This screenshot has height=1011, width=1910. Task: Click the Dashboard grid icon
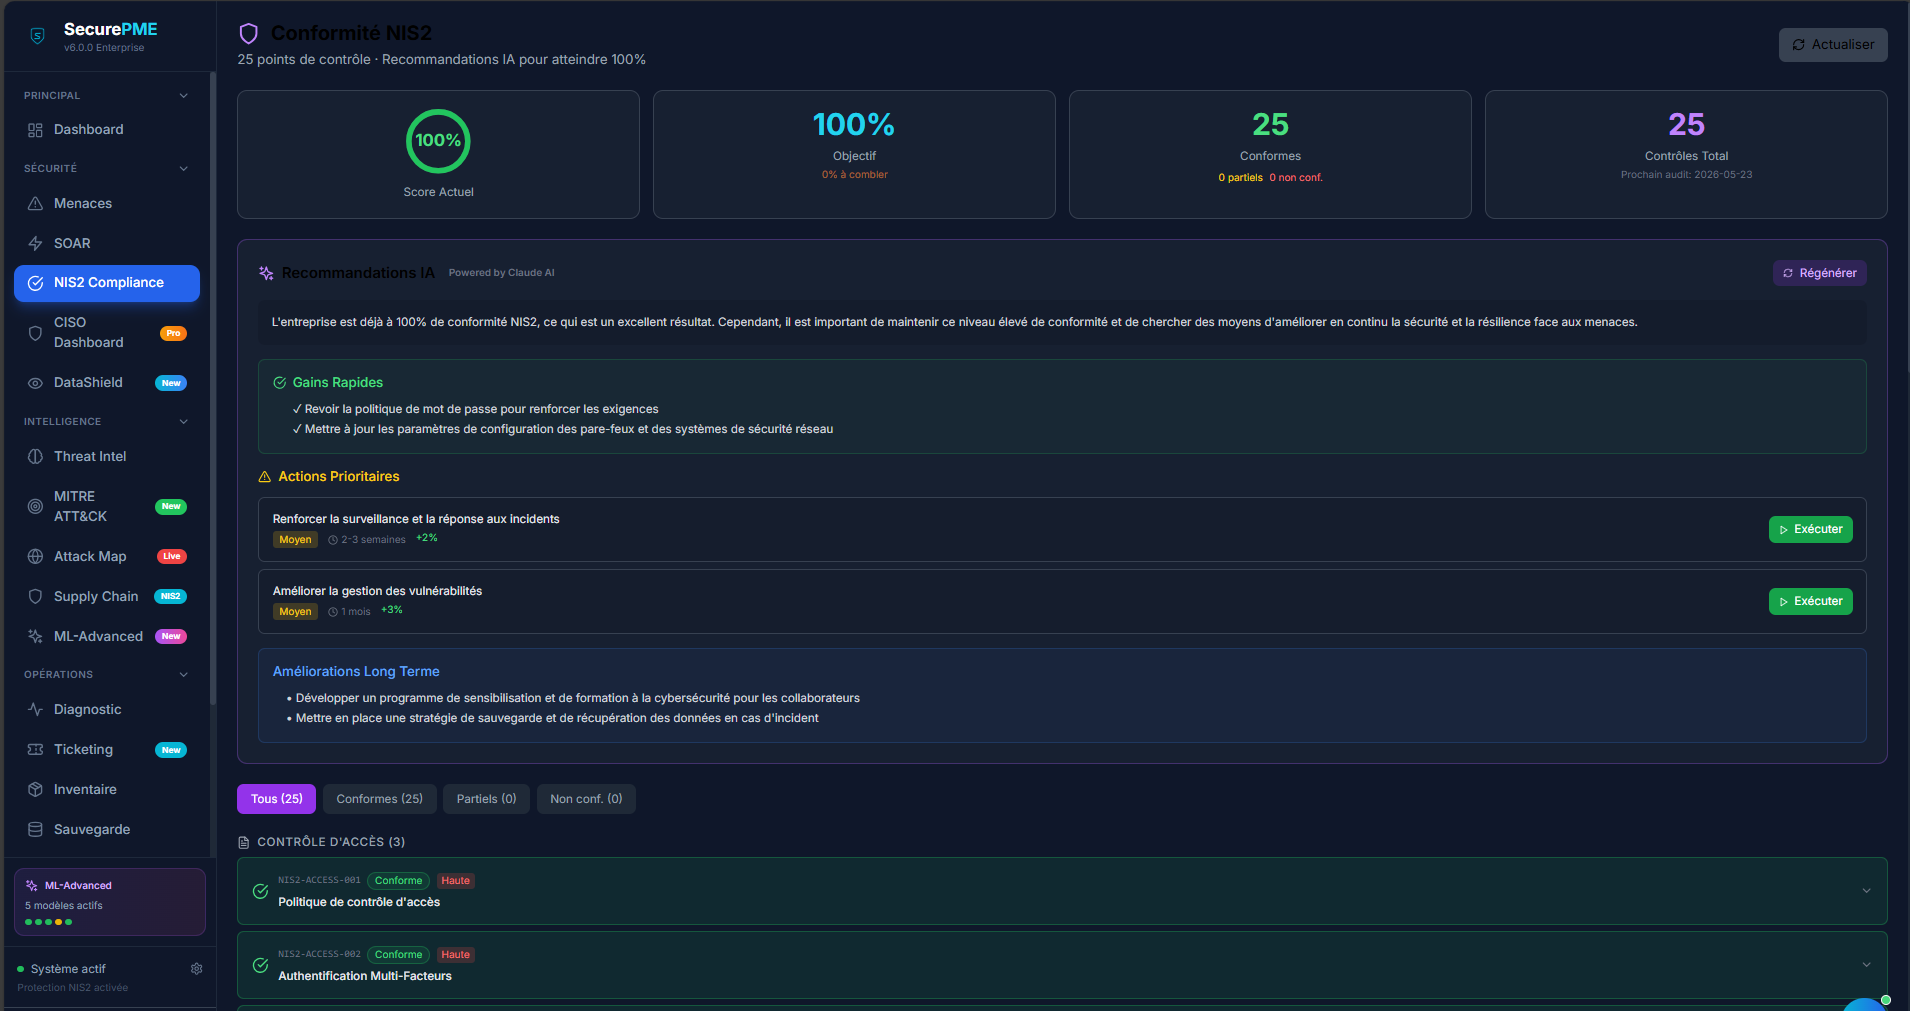[x=35, y=130]
